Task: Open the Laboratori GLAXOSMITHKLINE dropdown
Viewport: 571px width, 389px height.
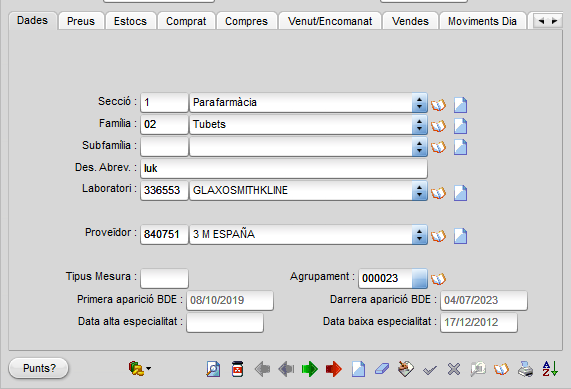Action: tap(420, 190)
